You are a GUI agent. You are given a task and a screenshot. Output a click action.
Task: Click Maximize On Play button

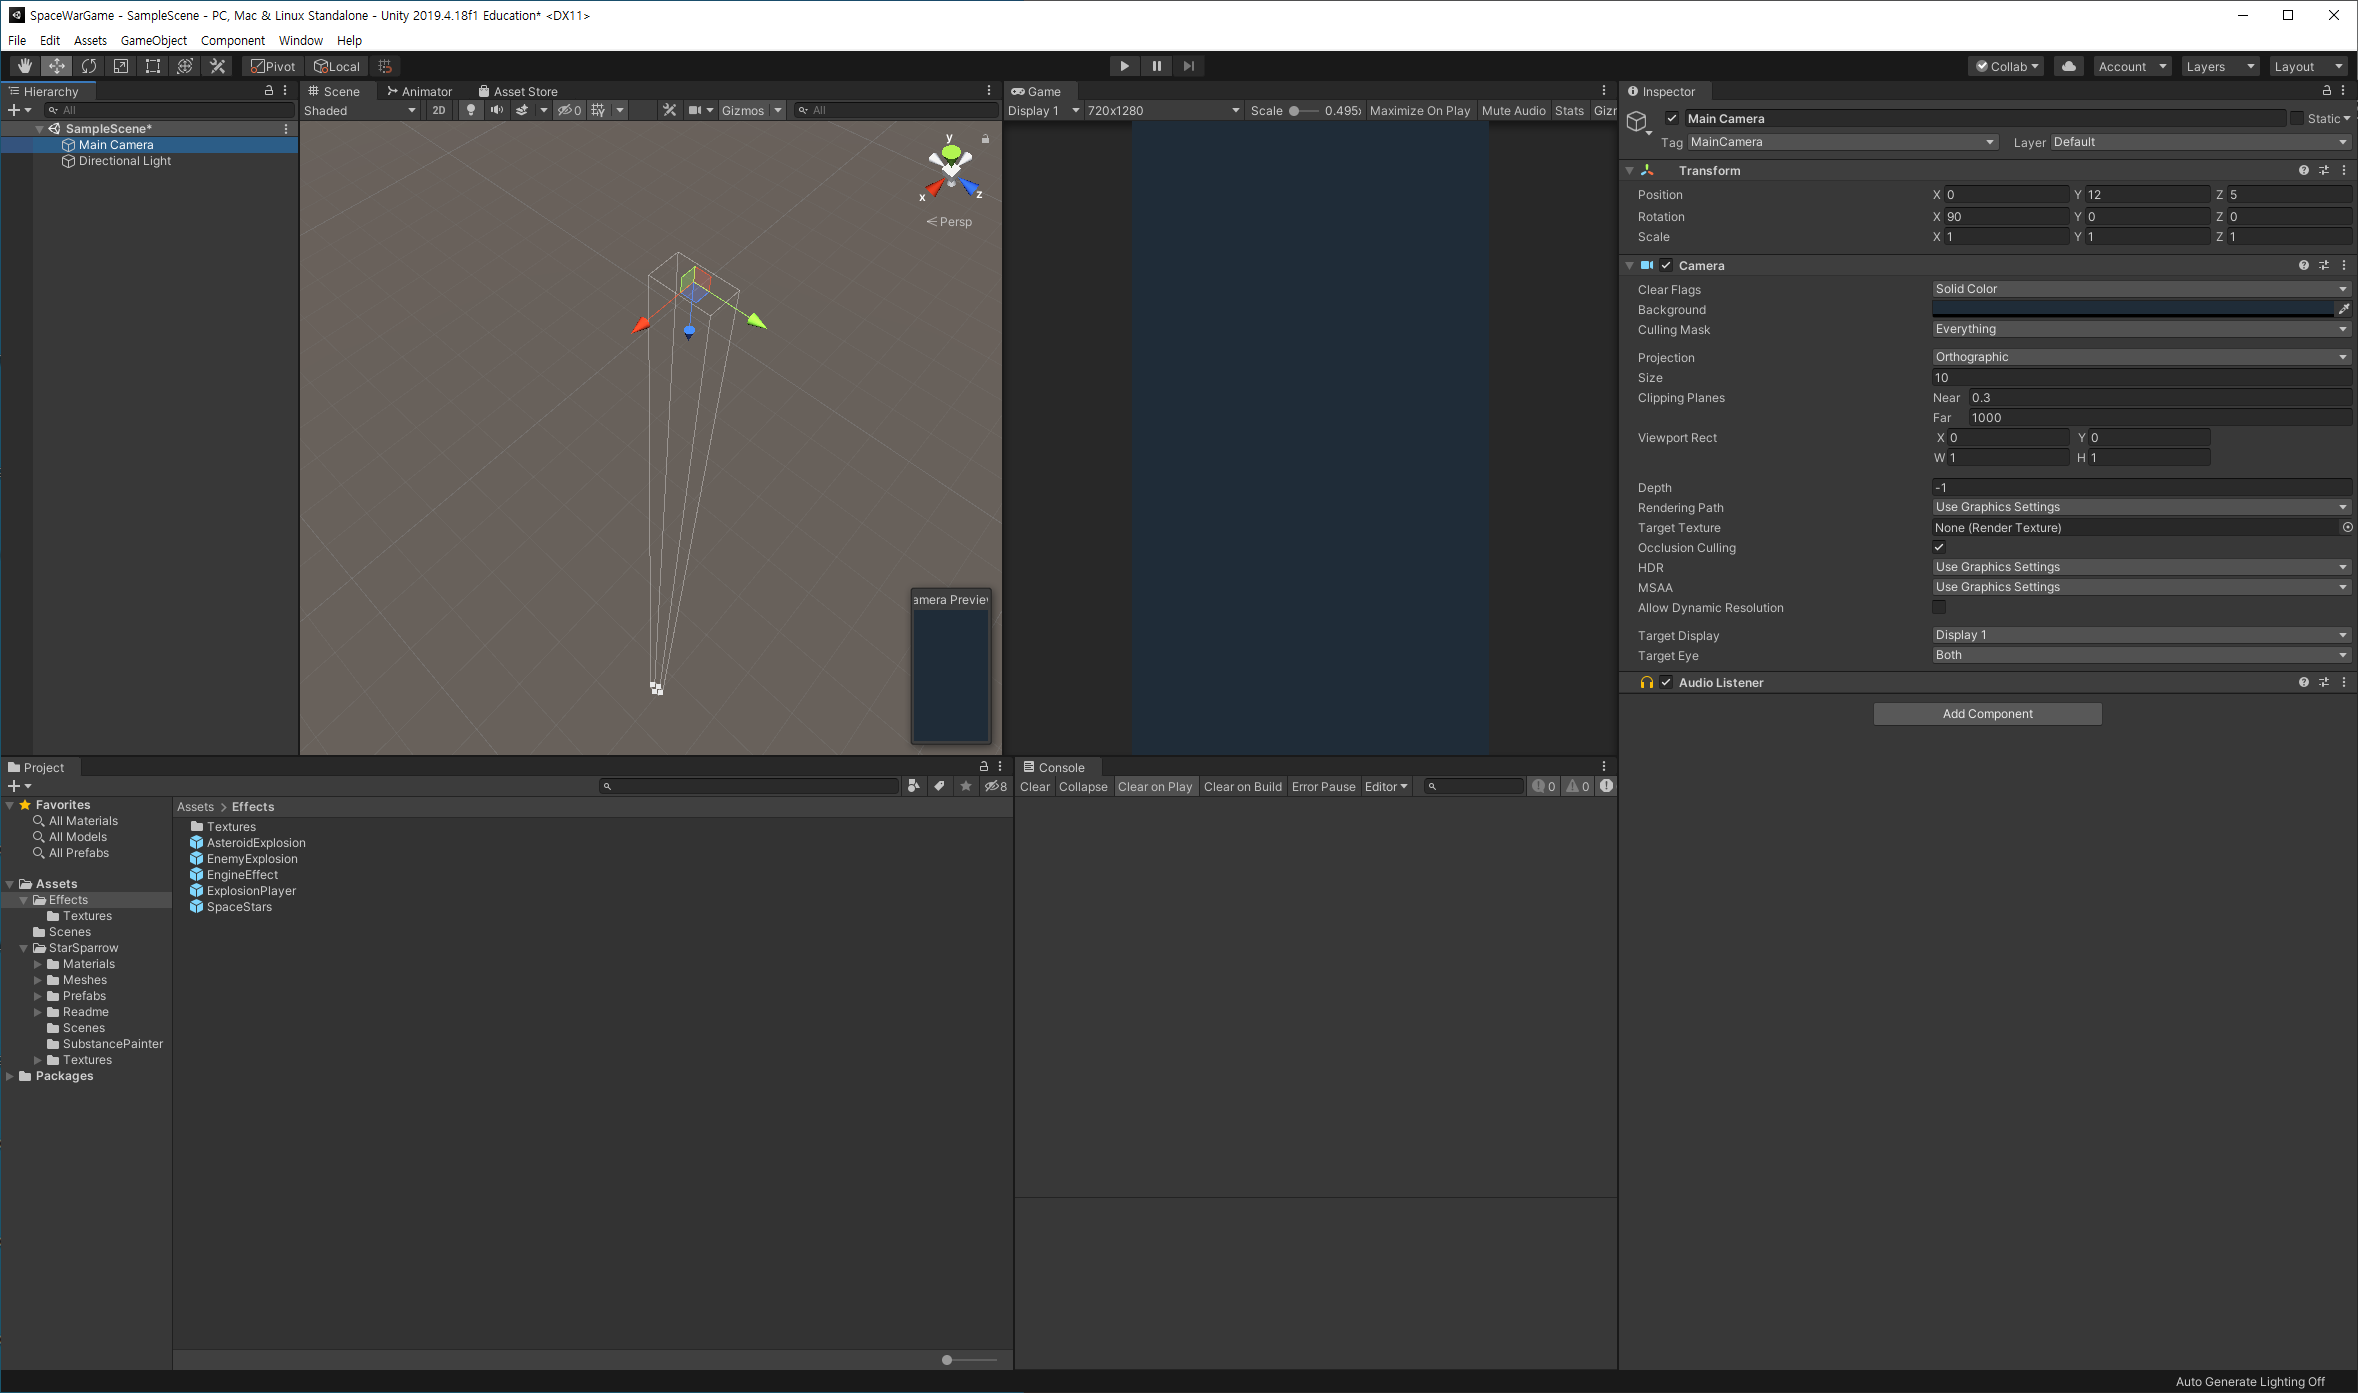pyautogui.click(x=1419, y=110)
